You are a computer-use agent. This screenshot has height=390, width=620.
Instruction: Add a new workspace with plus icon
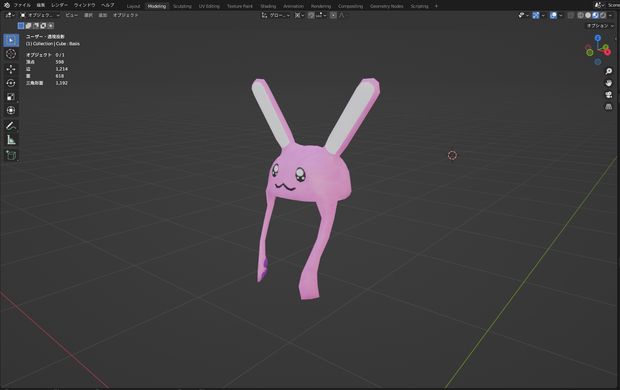(436, 6)
